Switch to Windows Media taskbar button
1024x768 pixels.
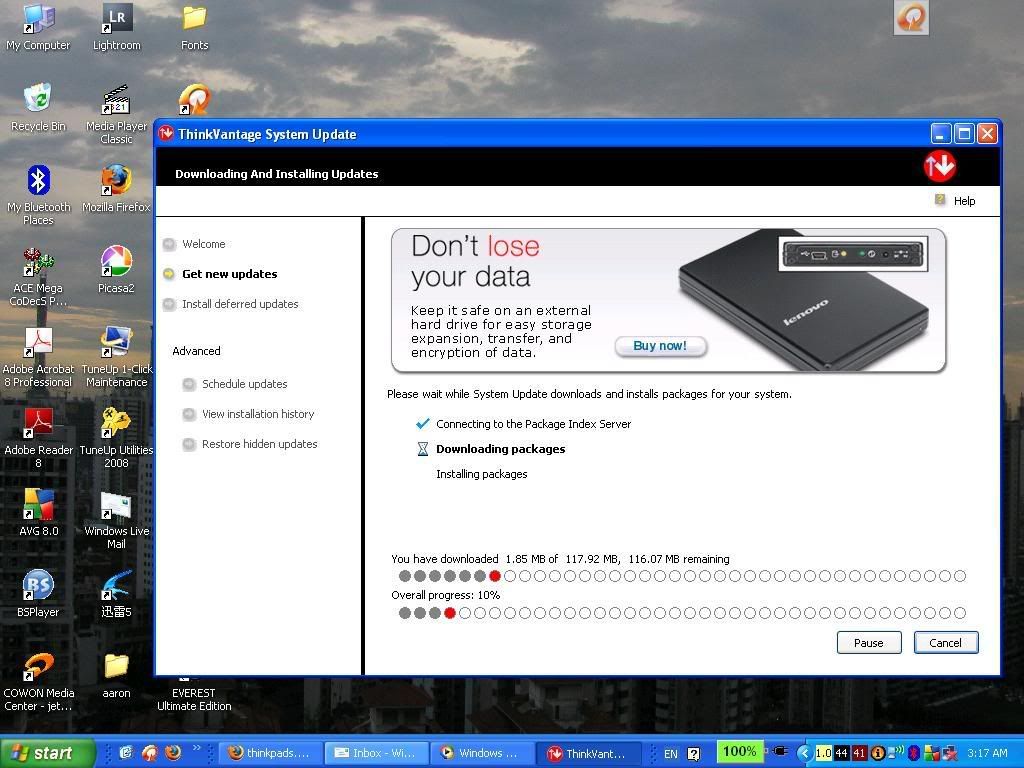(x=481, y=753)
